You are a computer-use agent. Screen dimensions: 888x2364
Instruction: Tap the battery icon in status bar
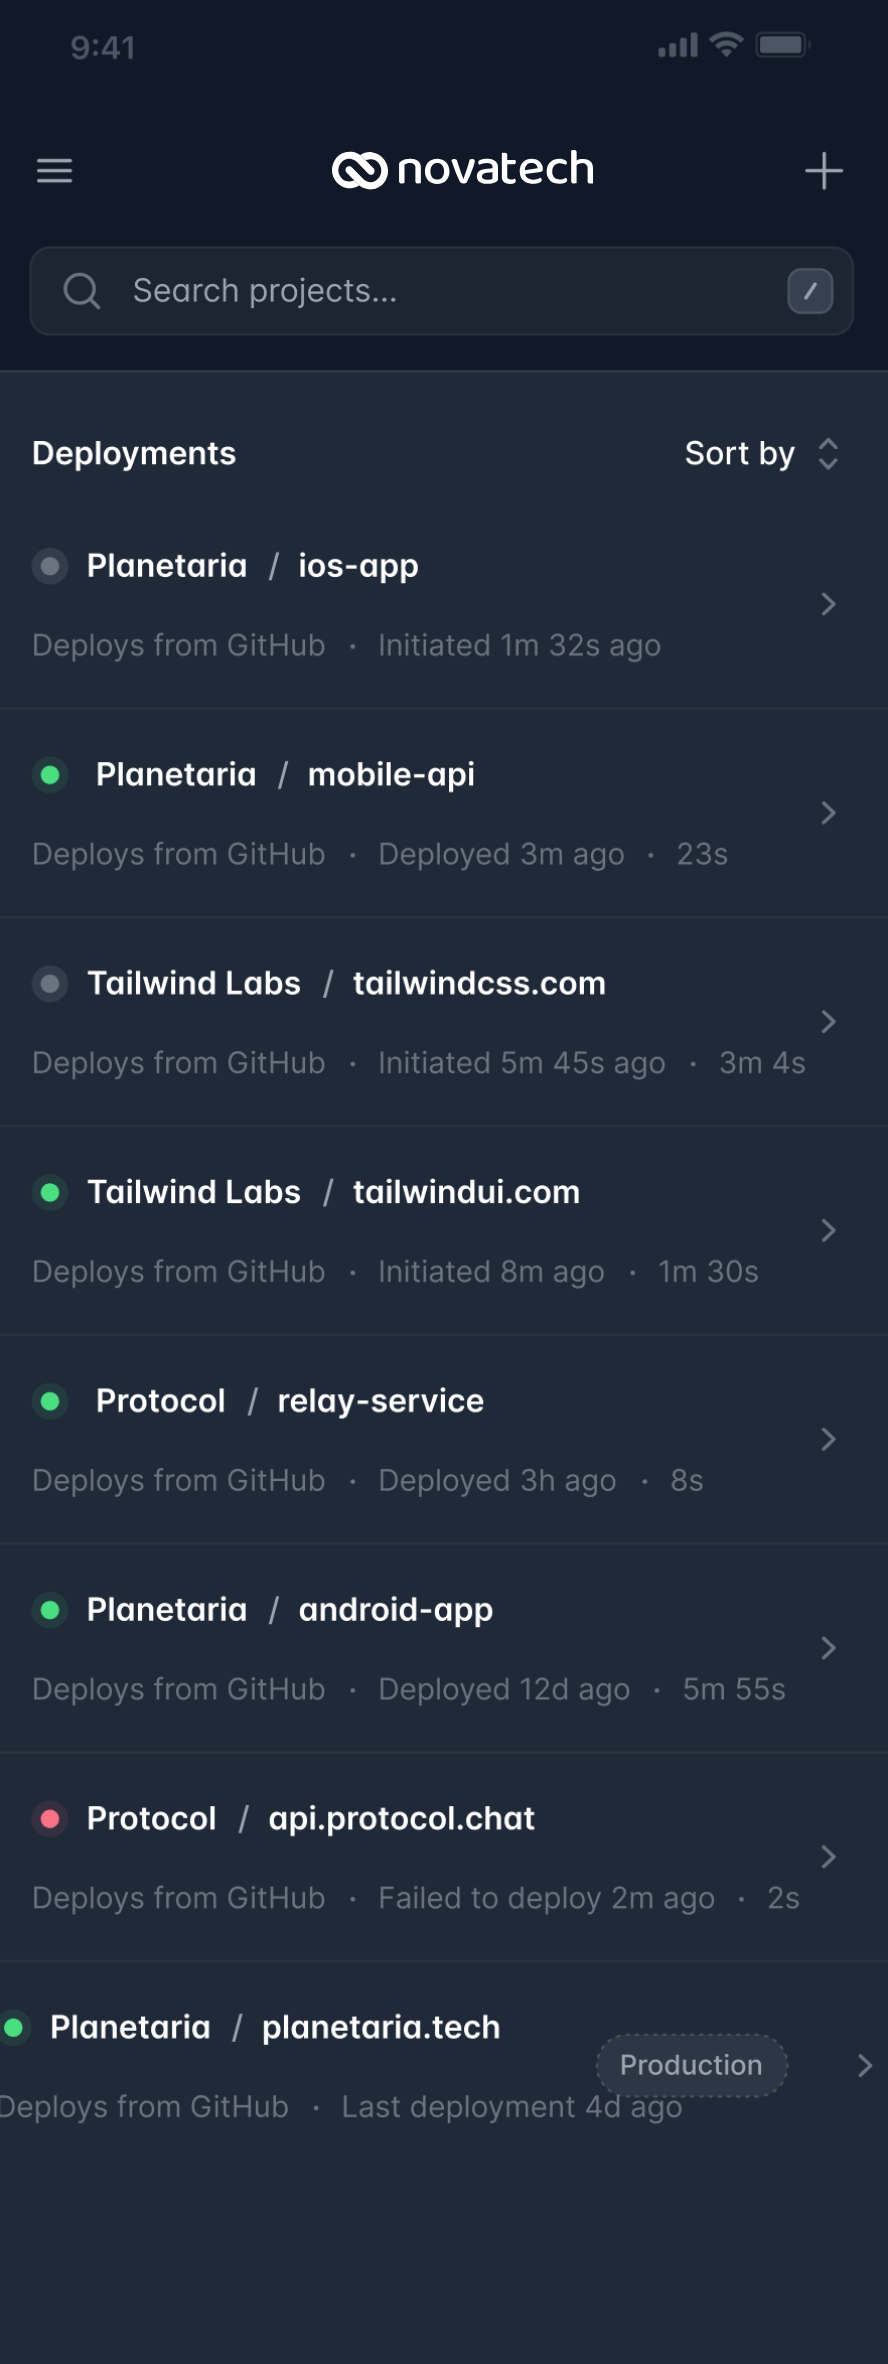tap(782, 45)
